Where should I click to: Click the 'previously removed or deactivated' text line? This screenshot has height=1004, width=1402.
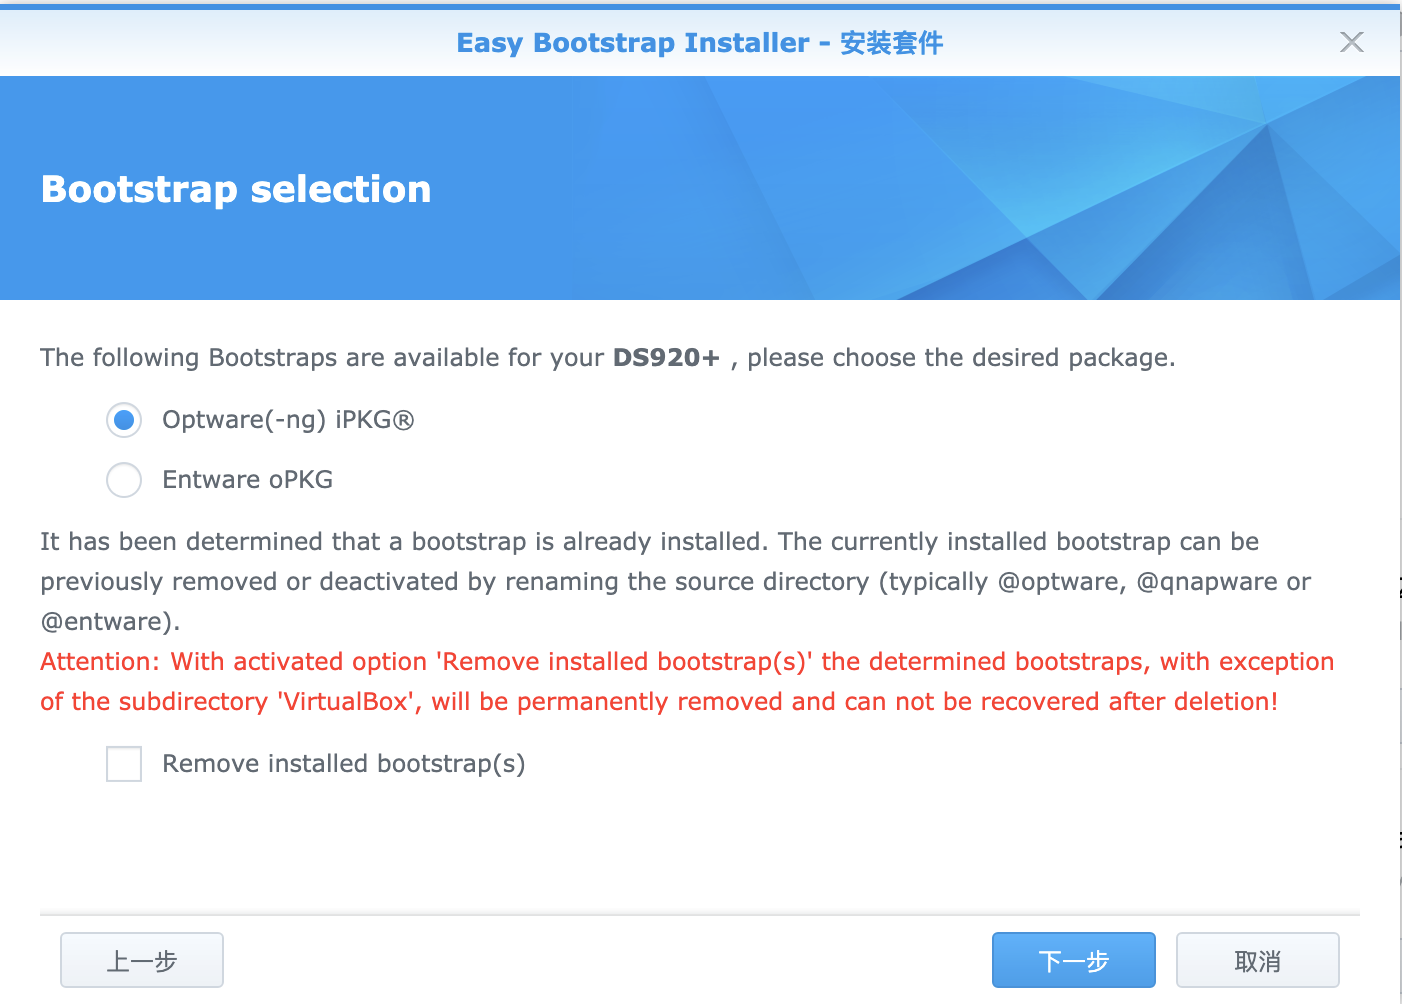[x=675, y=582]
